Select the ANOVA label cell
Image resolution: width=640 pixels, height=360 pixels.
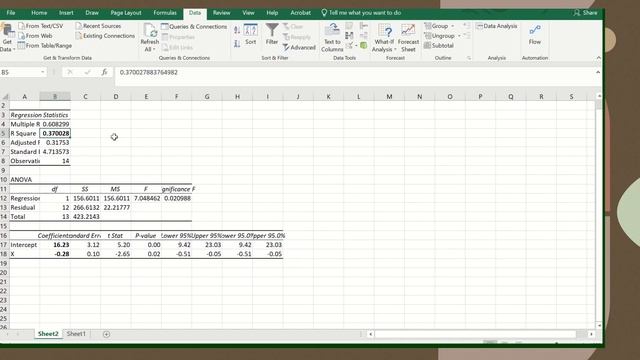(24, 180)
